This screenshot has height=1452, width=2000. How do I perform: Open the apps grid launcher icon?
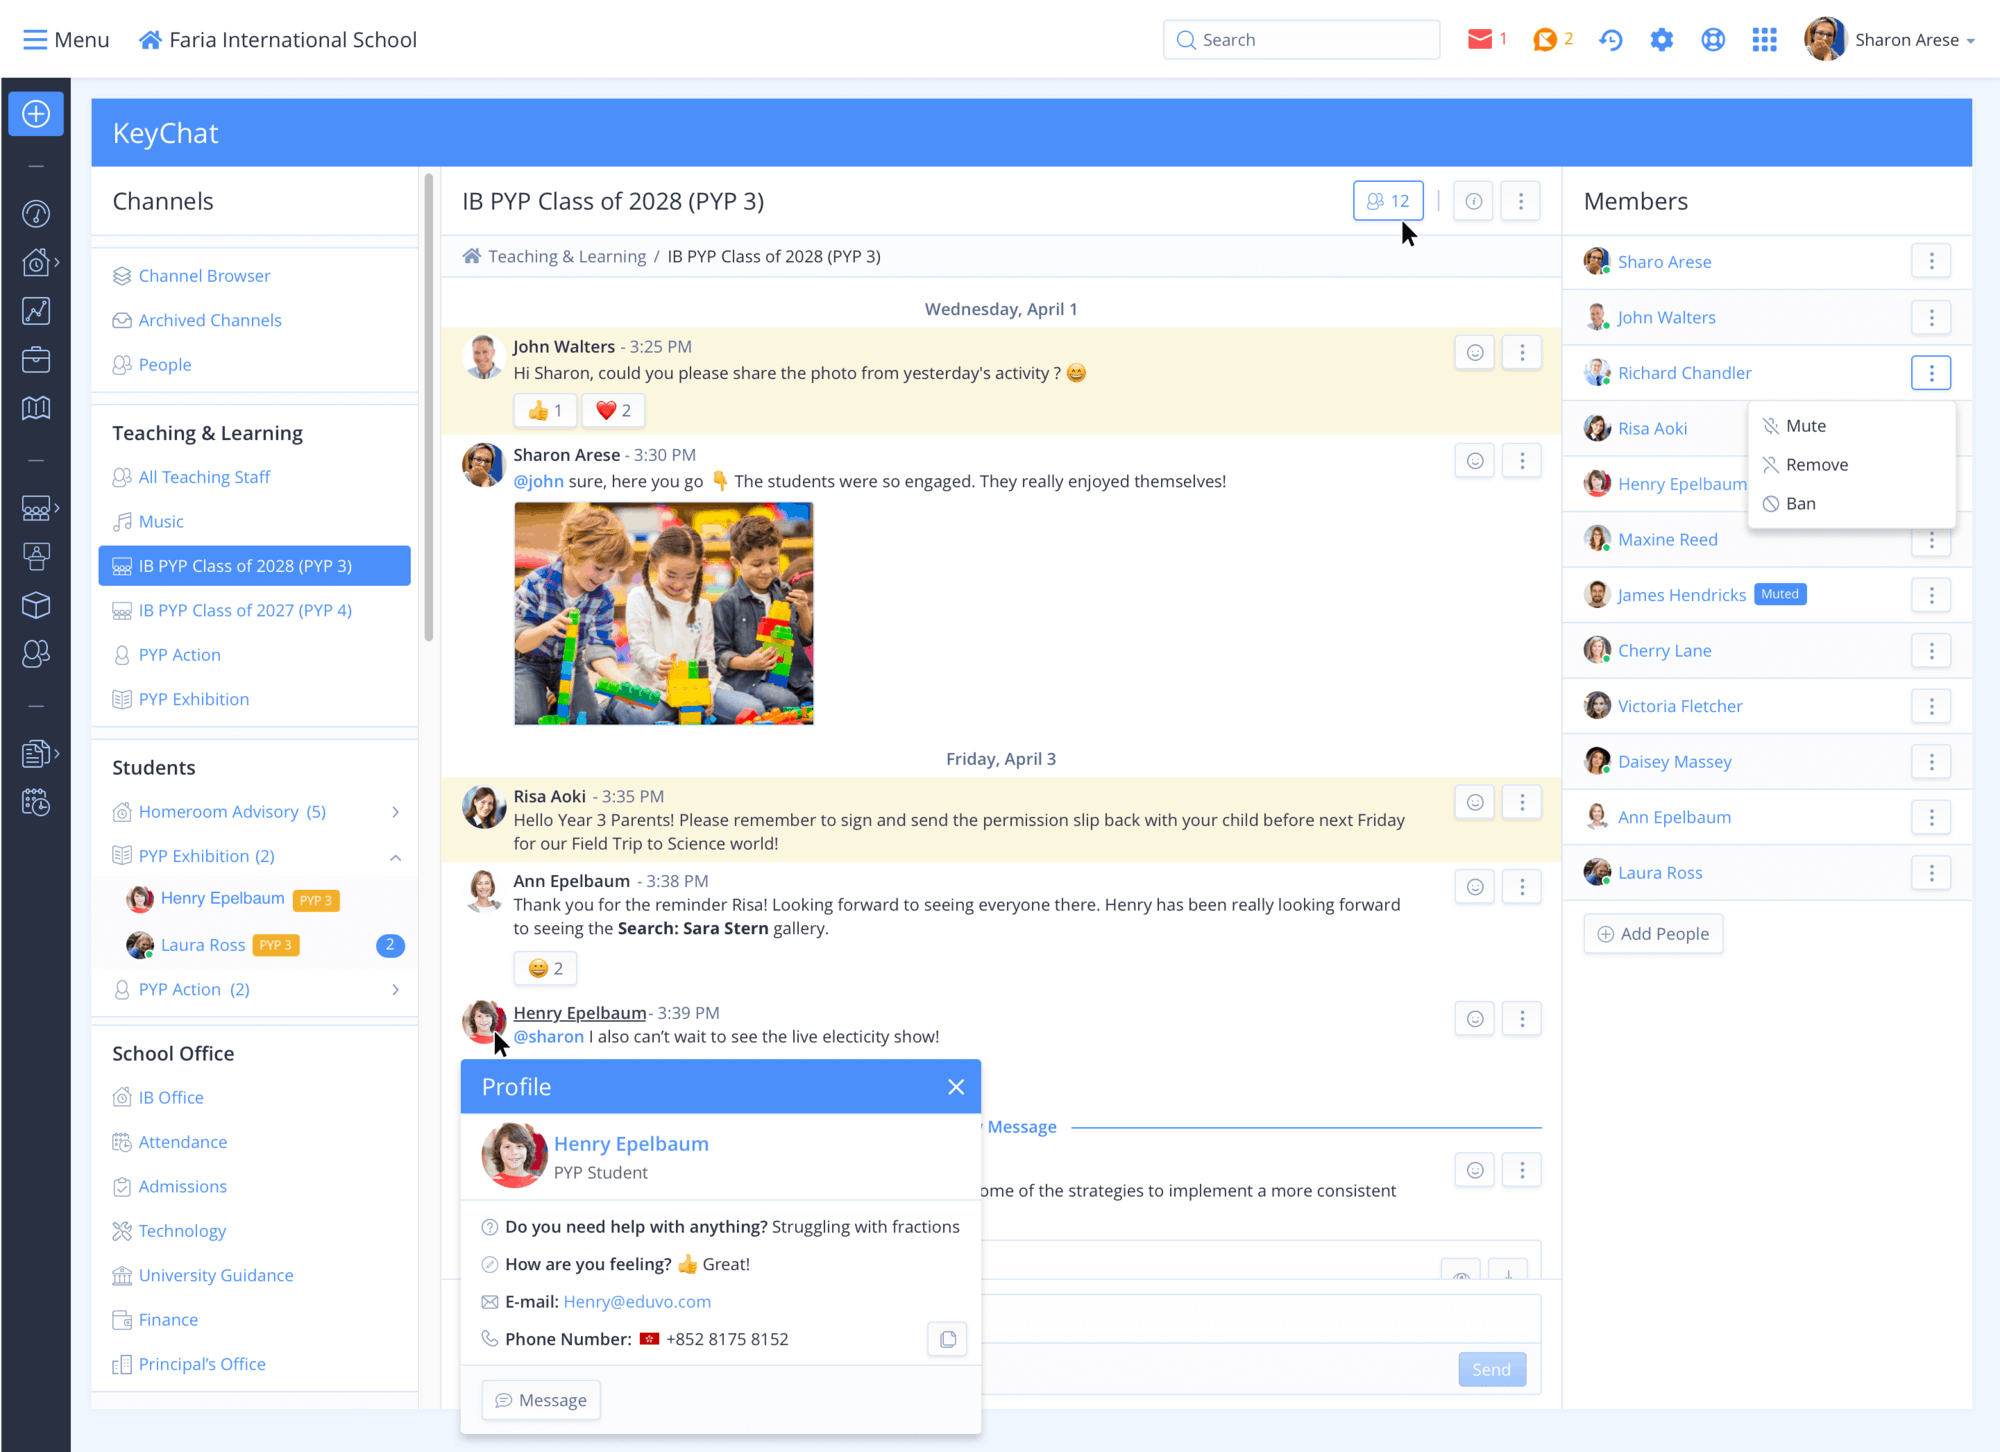point(1765,40)
